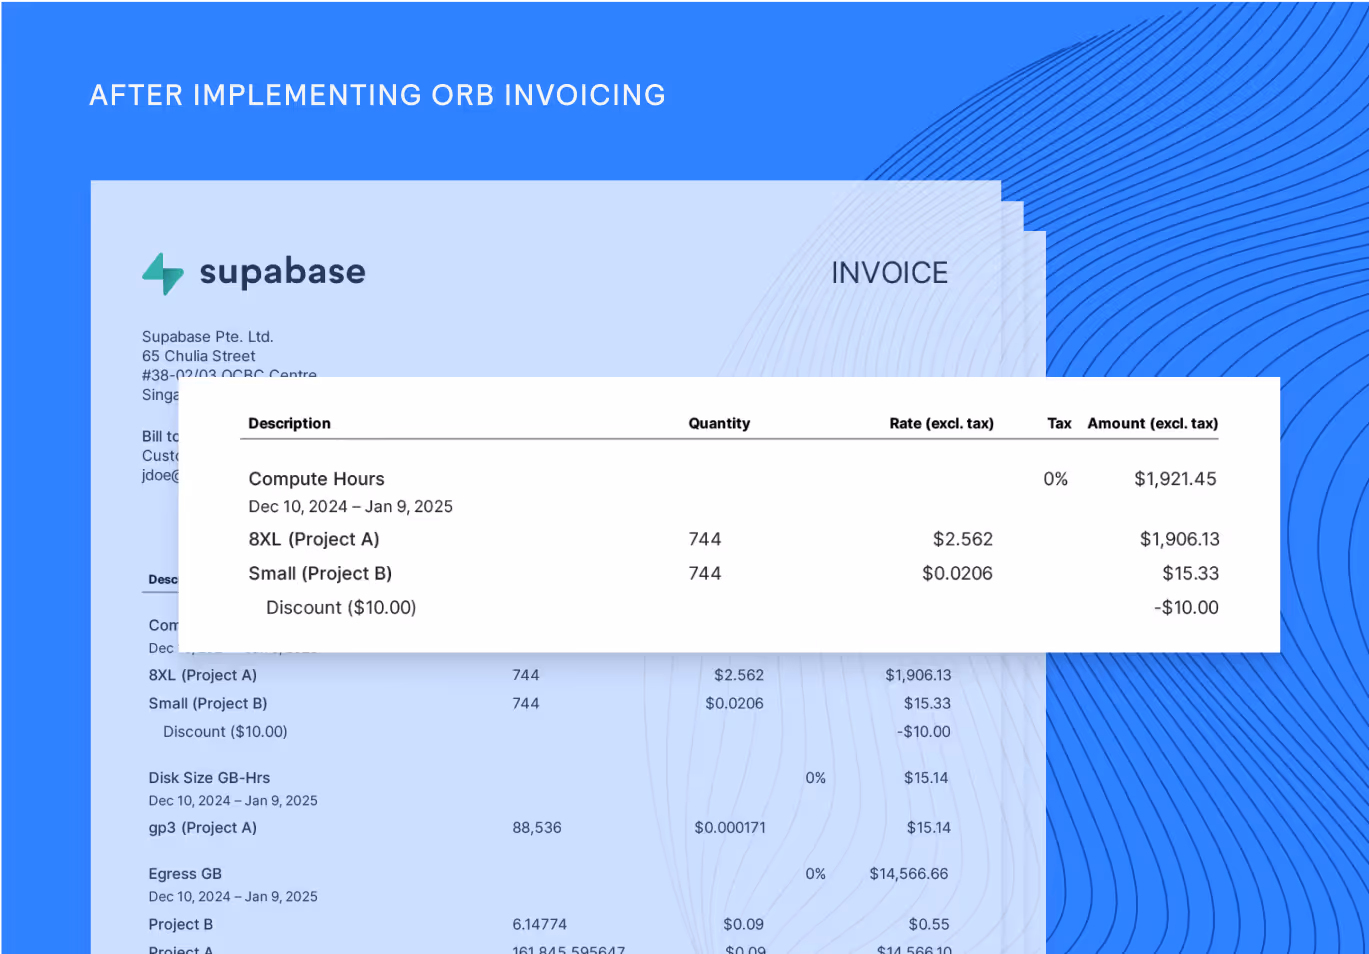Click -$10.00 in the background invoice
This screenshot has width=1369, height=954.
[x=924, y=731]
